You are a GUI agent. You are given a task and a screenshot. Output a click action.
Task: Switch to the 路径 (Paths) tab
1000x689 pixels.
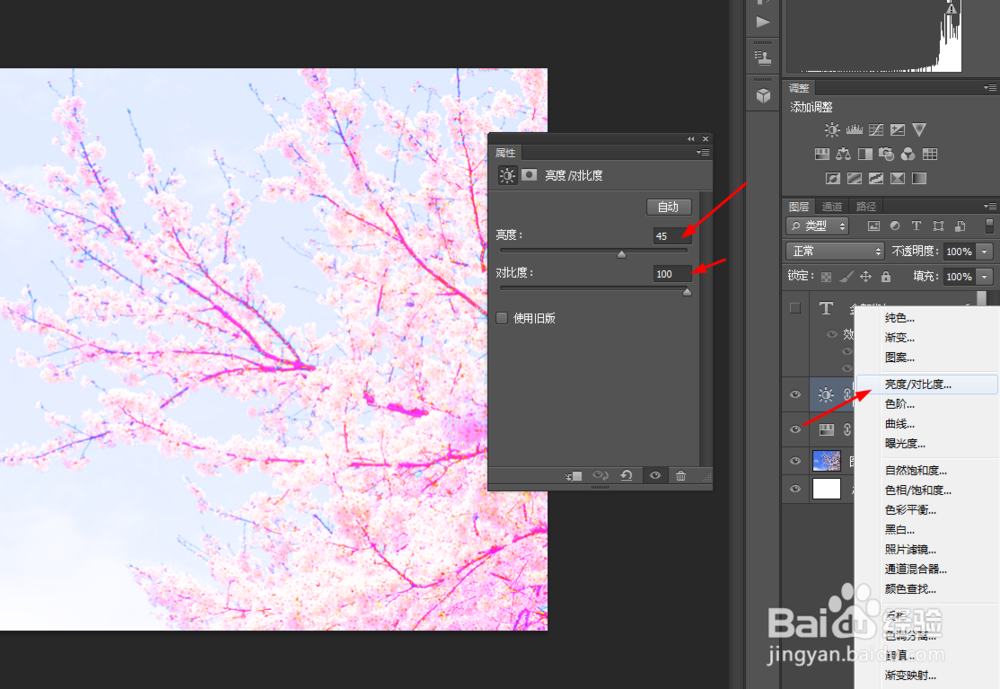pos(866,207)
